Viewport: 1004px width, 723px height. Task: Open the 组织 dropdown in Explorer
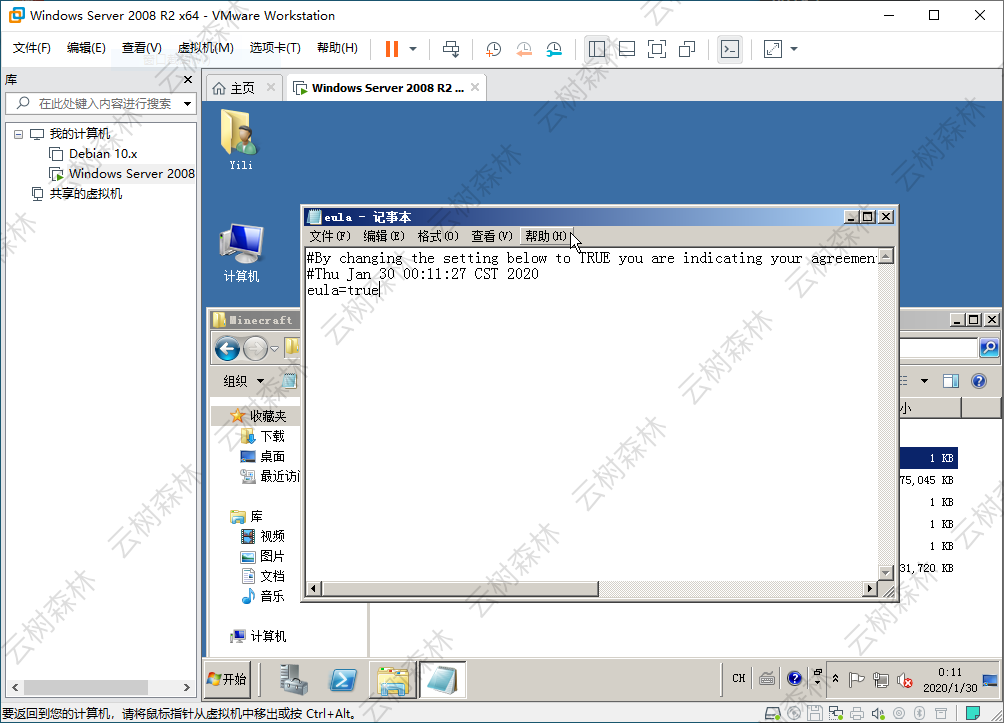[243, 381]
